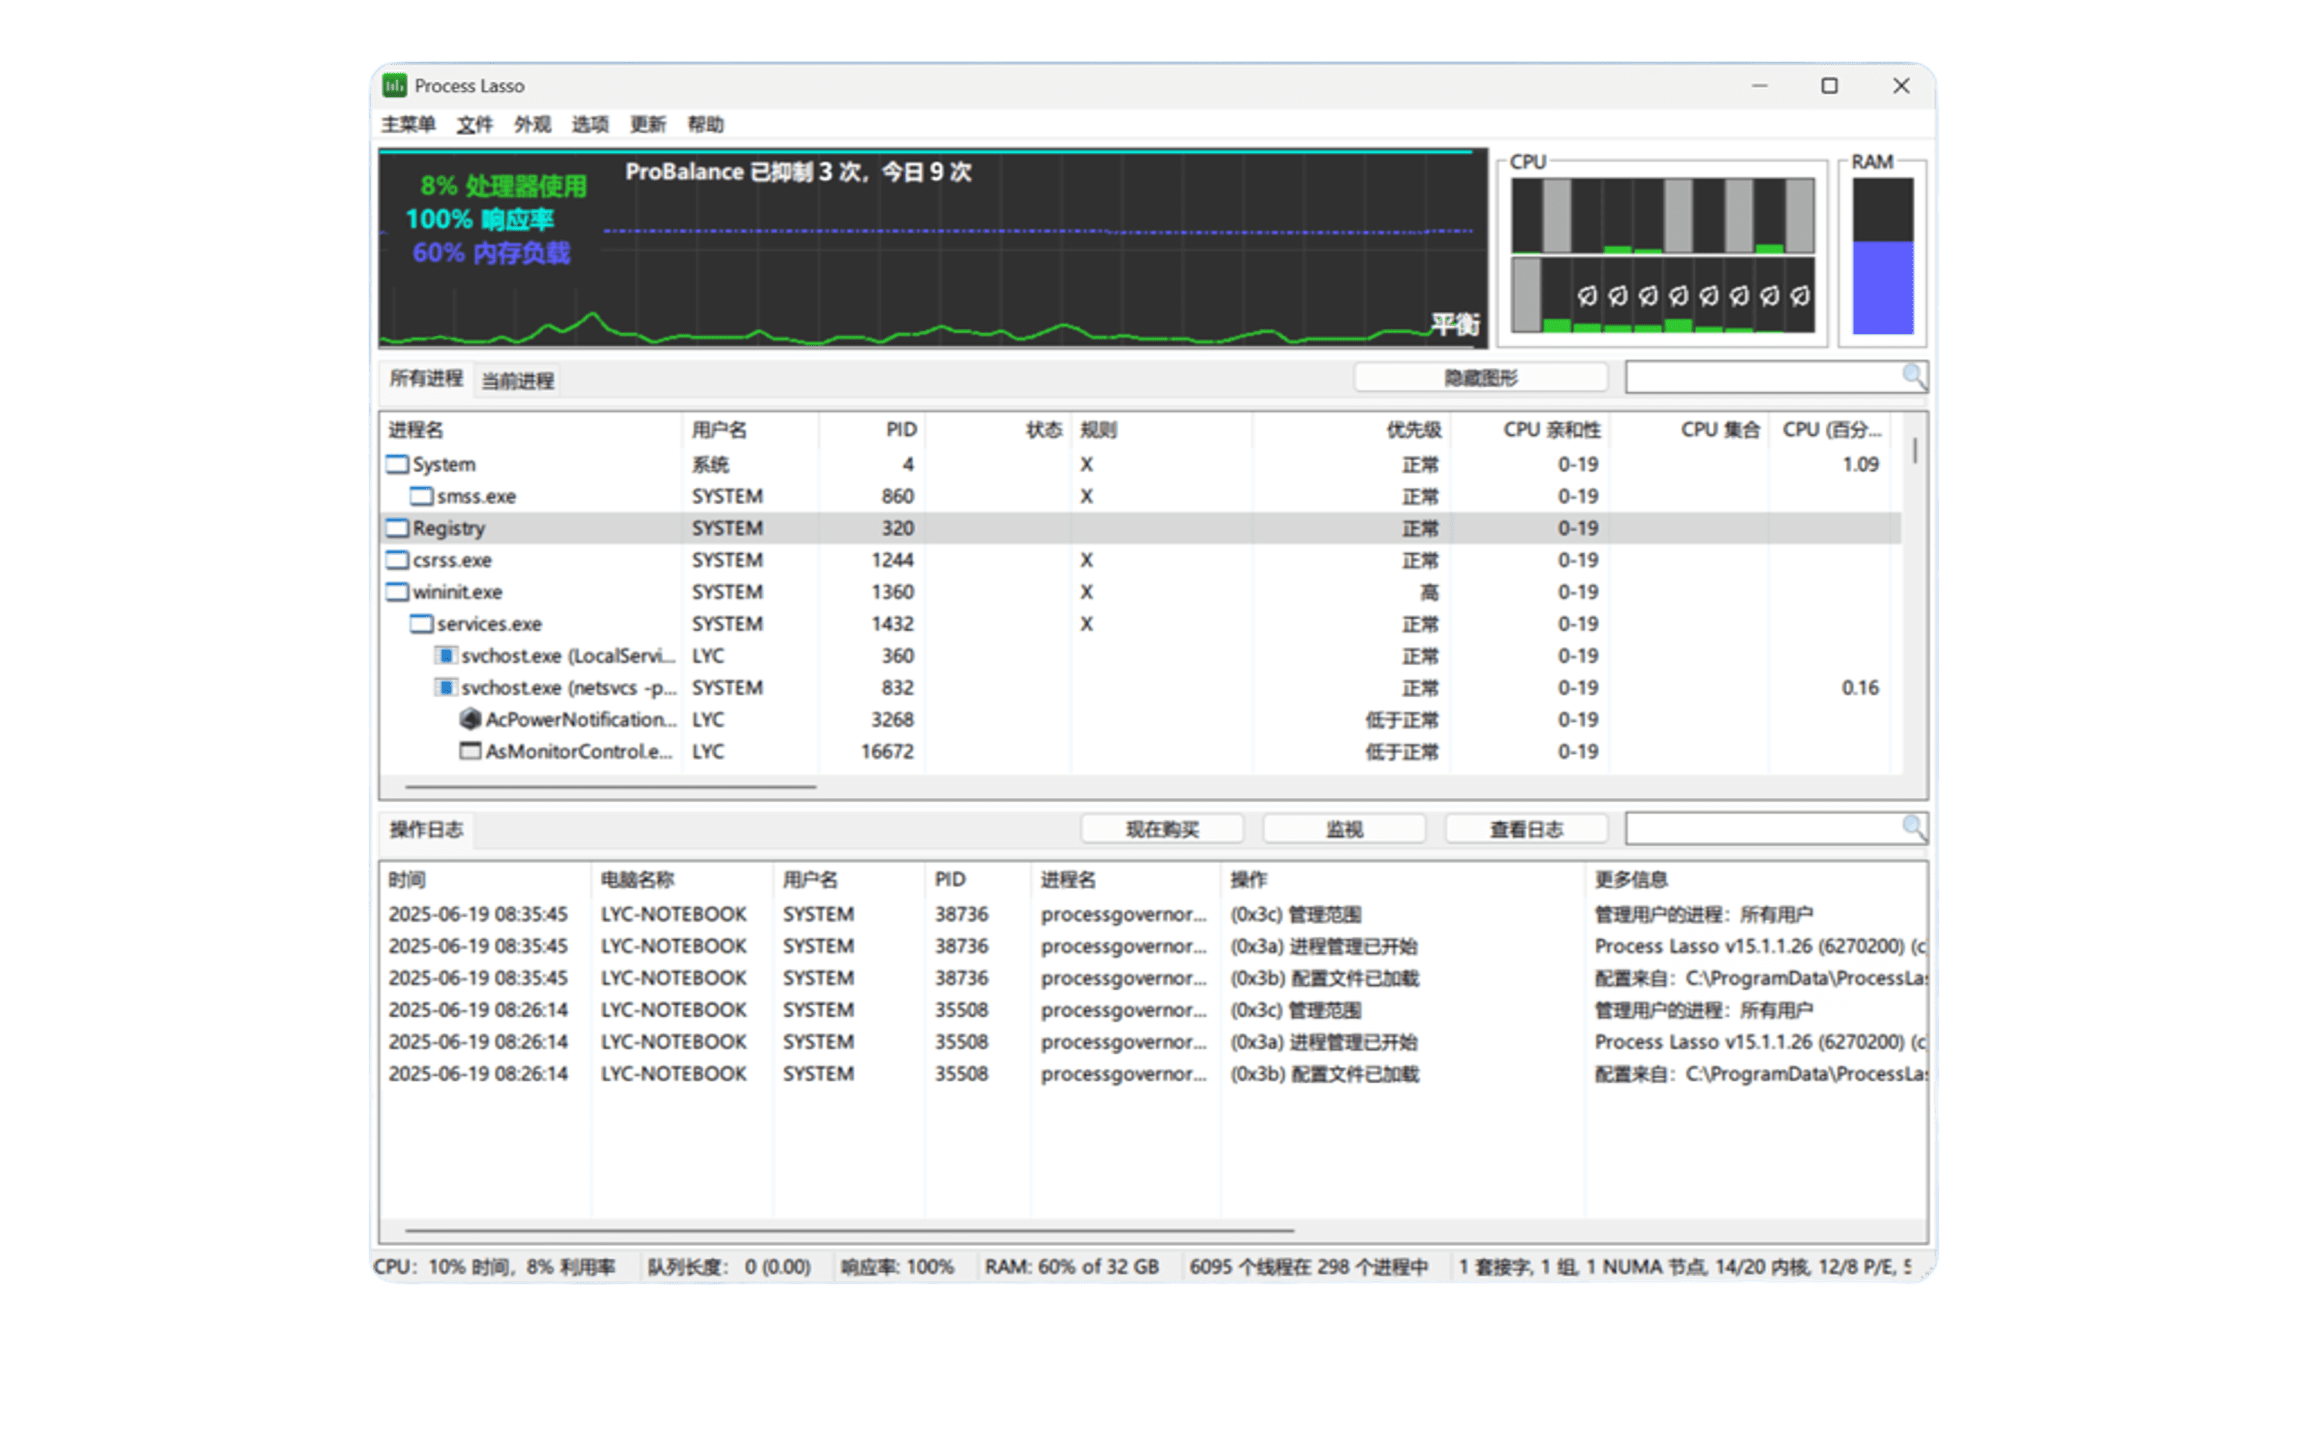This screenshot has width=2310, height=1431.
Task: Click the process list horizontal scrollbar
Action: coord(610,787)
